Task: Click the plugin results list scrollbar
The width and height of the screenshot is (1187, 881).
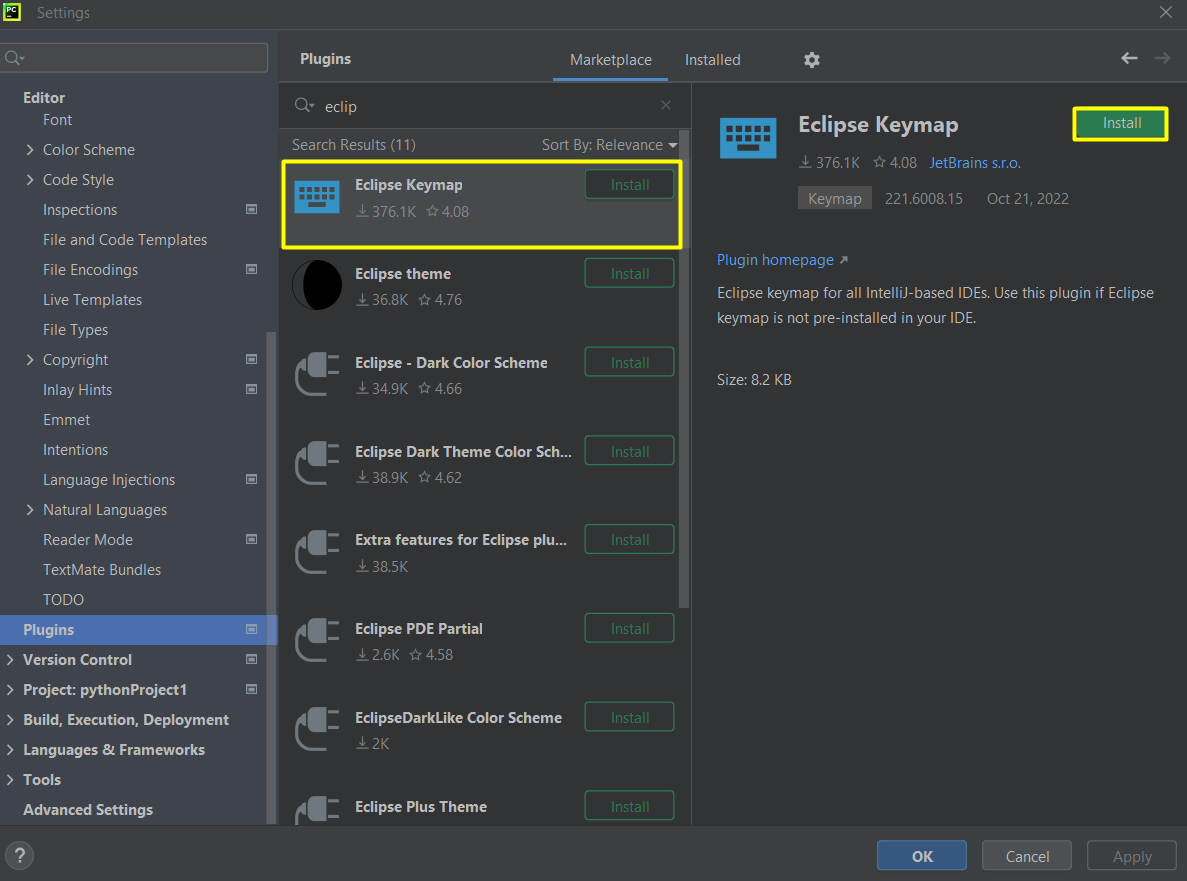Action: point(684,371)
